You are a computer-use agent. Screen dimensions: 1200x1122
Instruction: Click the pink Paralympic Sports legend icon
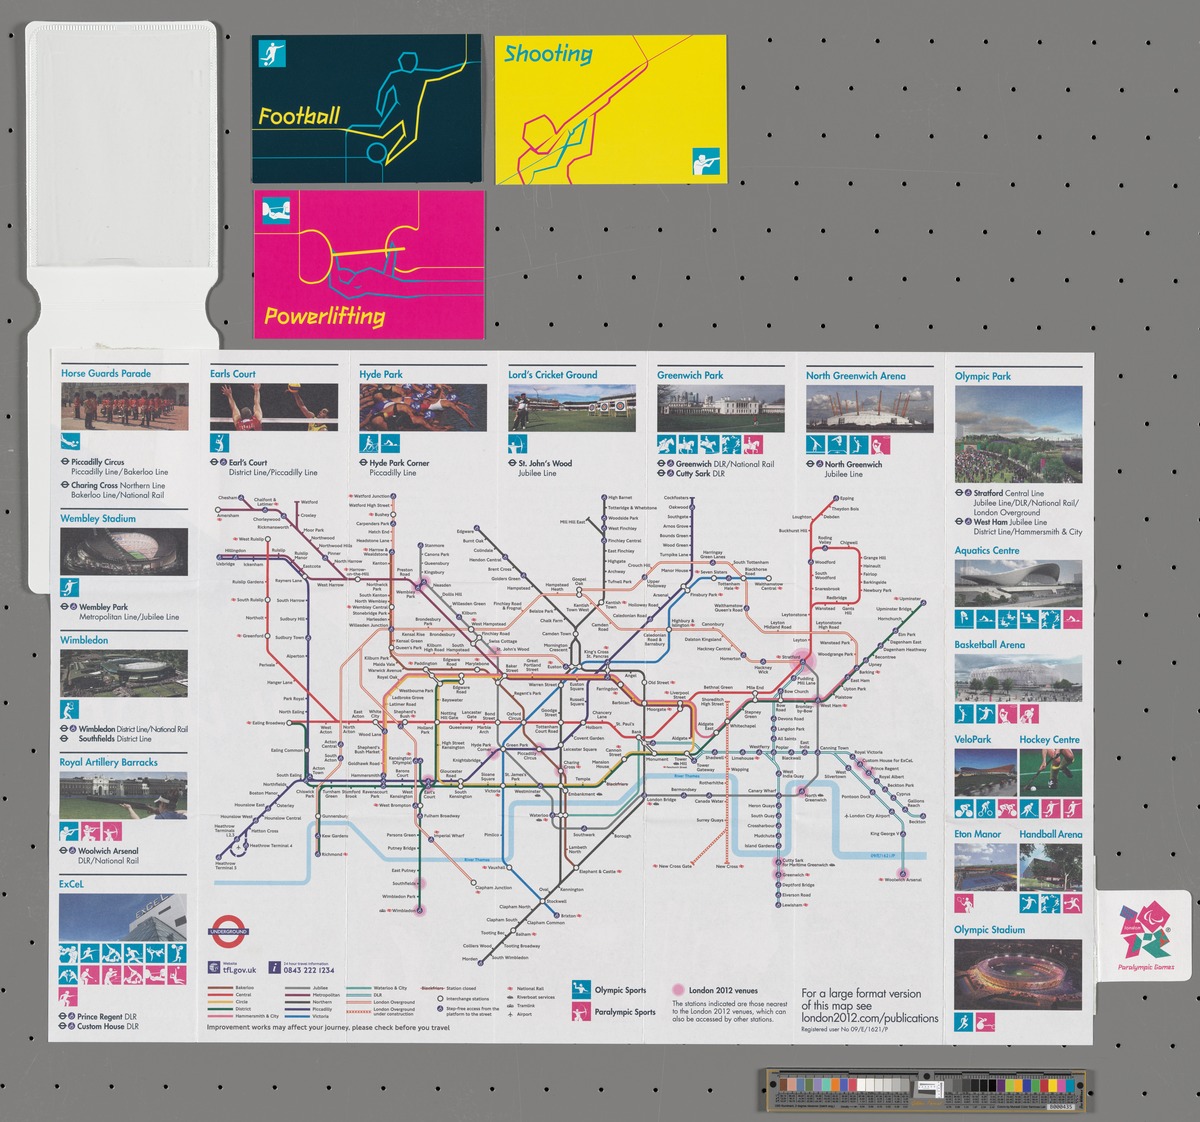click(x=581, y=1011)
